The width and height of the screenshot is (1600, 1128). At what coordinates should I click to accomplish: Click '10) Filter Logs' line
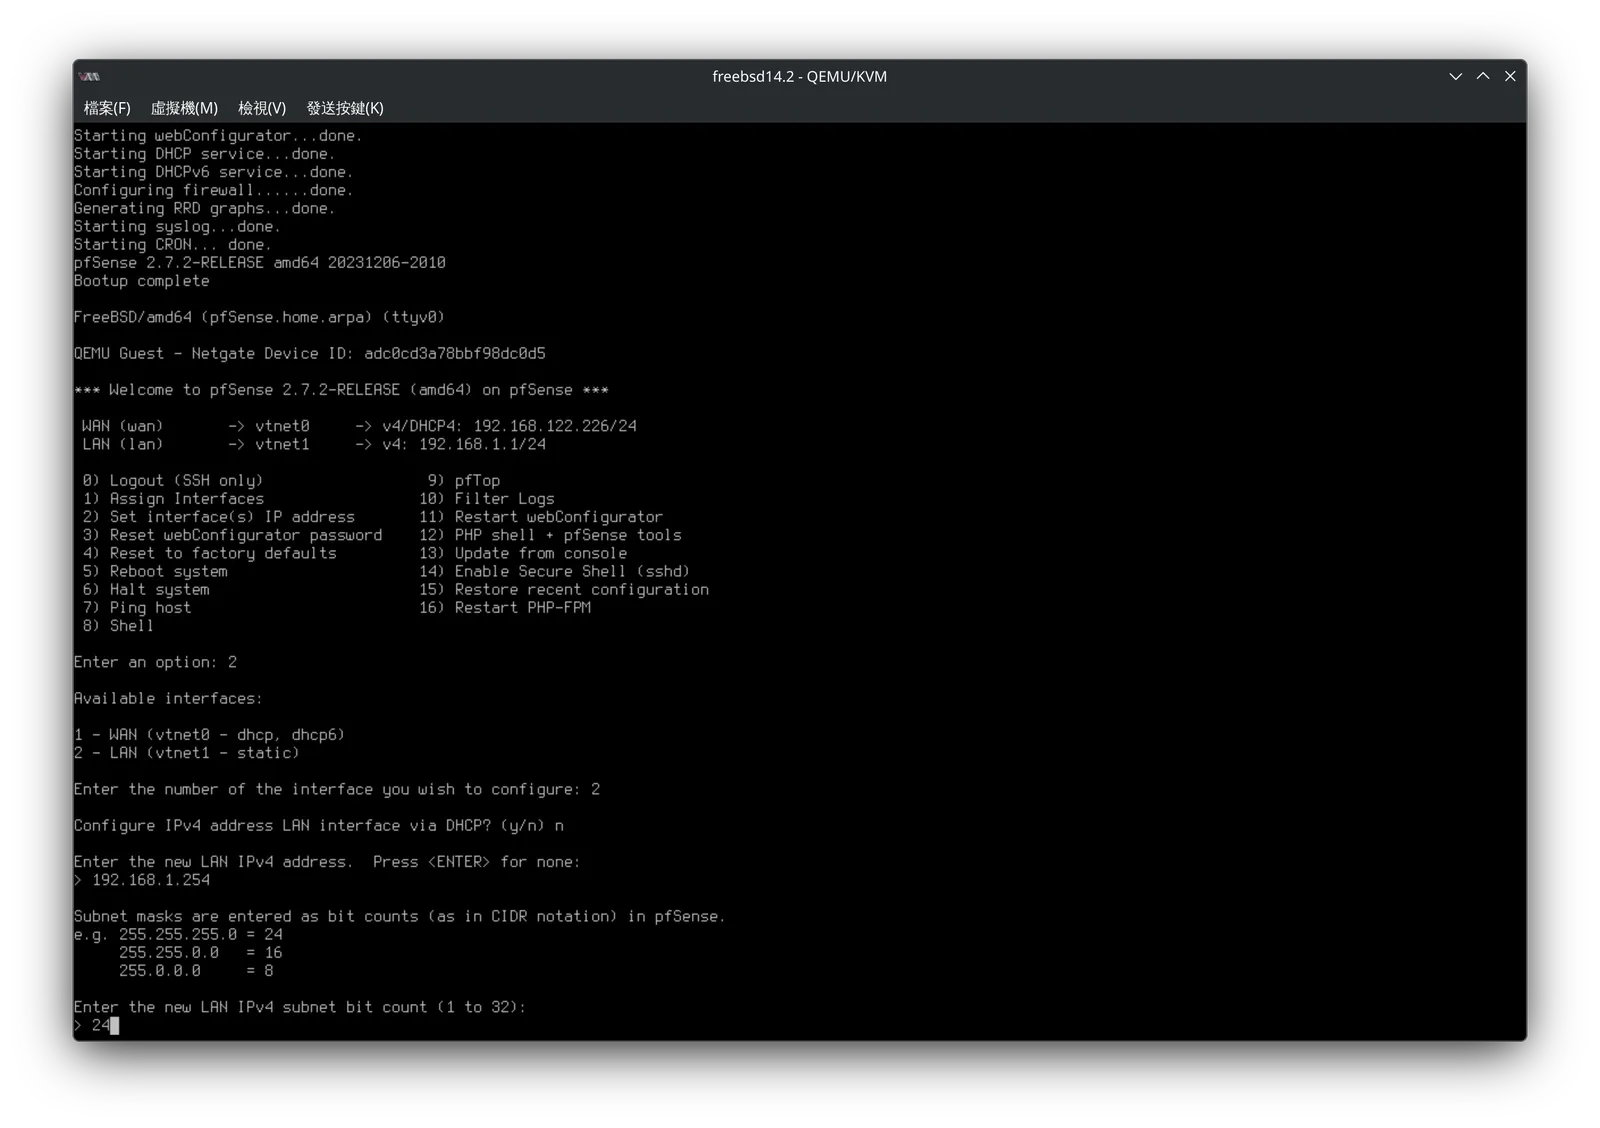(487, 499)
